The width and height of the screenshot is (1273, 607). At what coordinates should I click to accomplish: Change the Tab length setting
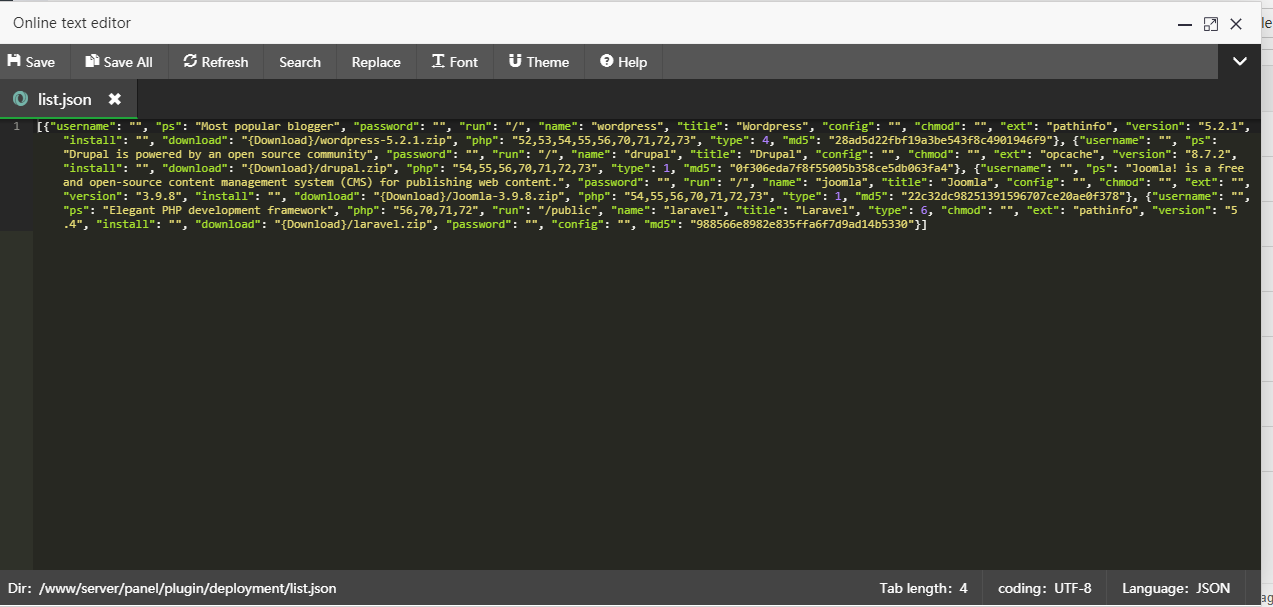(x=923, y=588)
